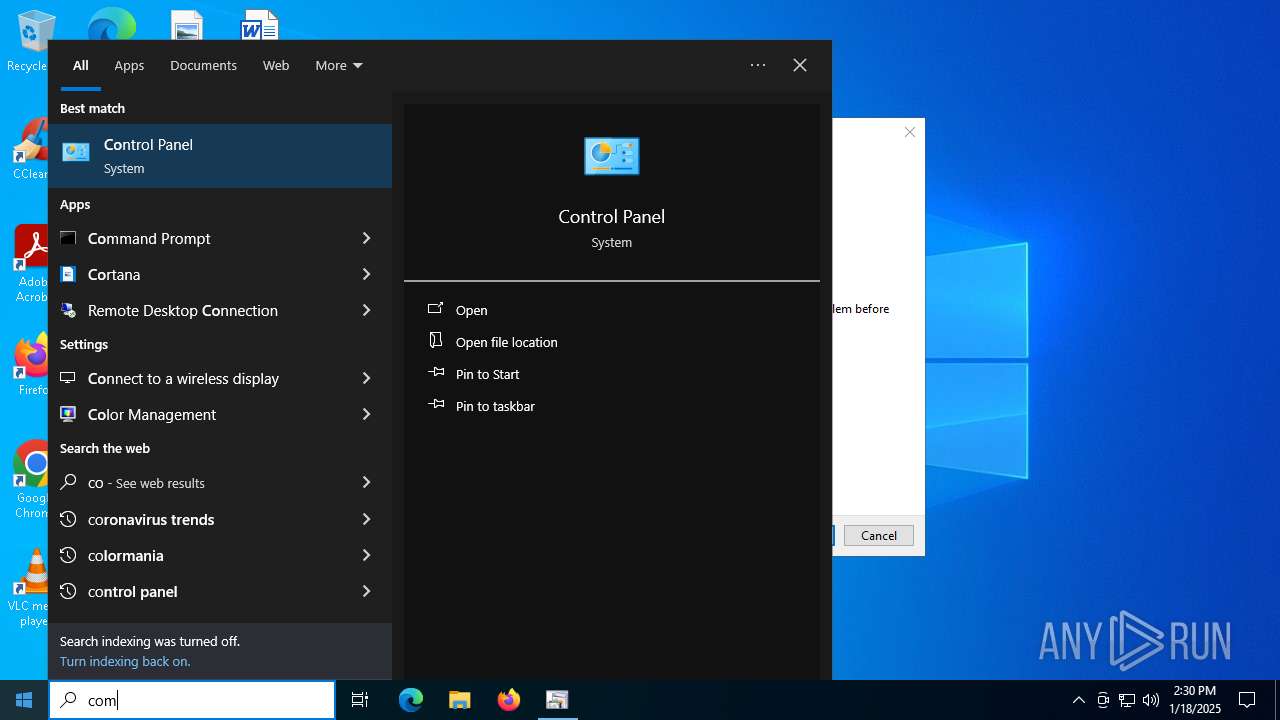Expand Command Prompt options arrow

pos(366,238)
